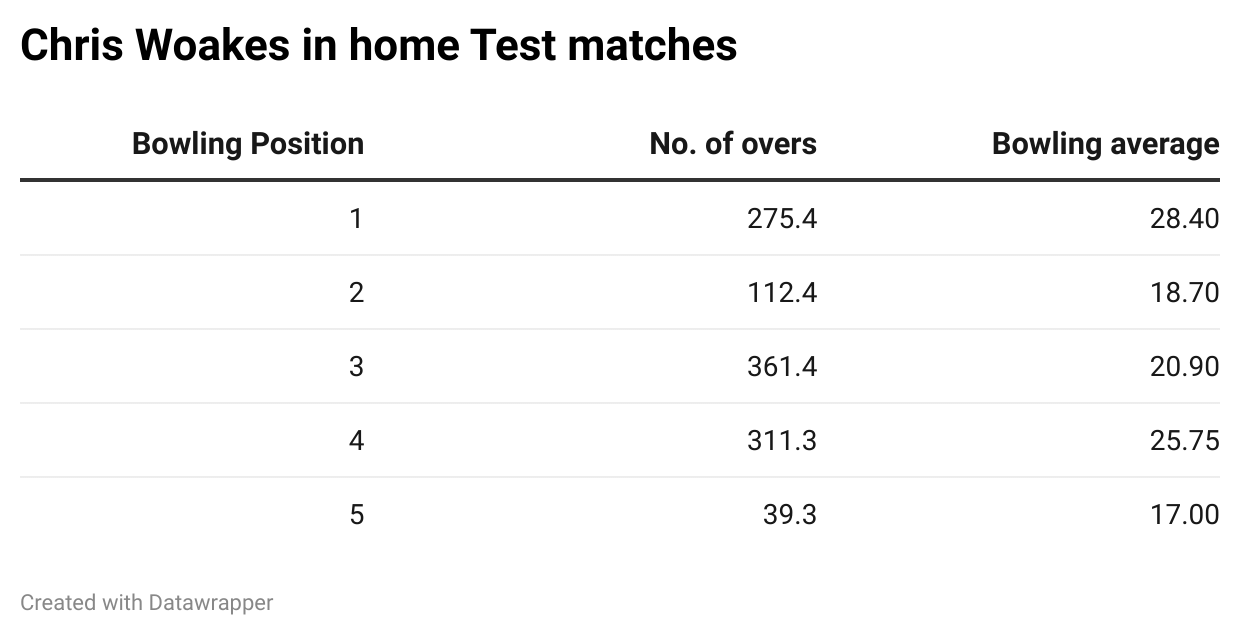Screen dimensions: 1240x636
Task: Click the 311.3 overs value
Action: tap(781, 440)
